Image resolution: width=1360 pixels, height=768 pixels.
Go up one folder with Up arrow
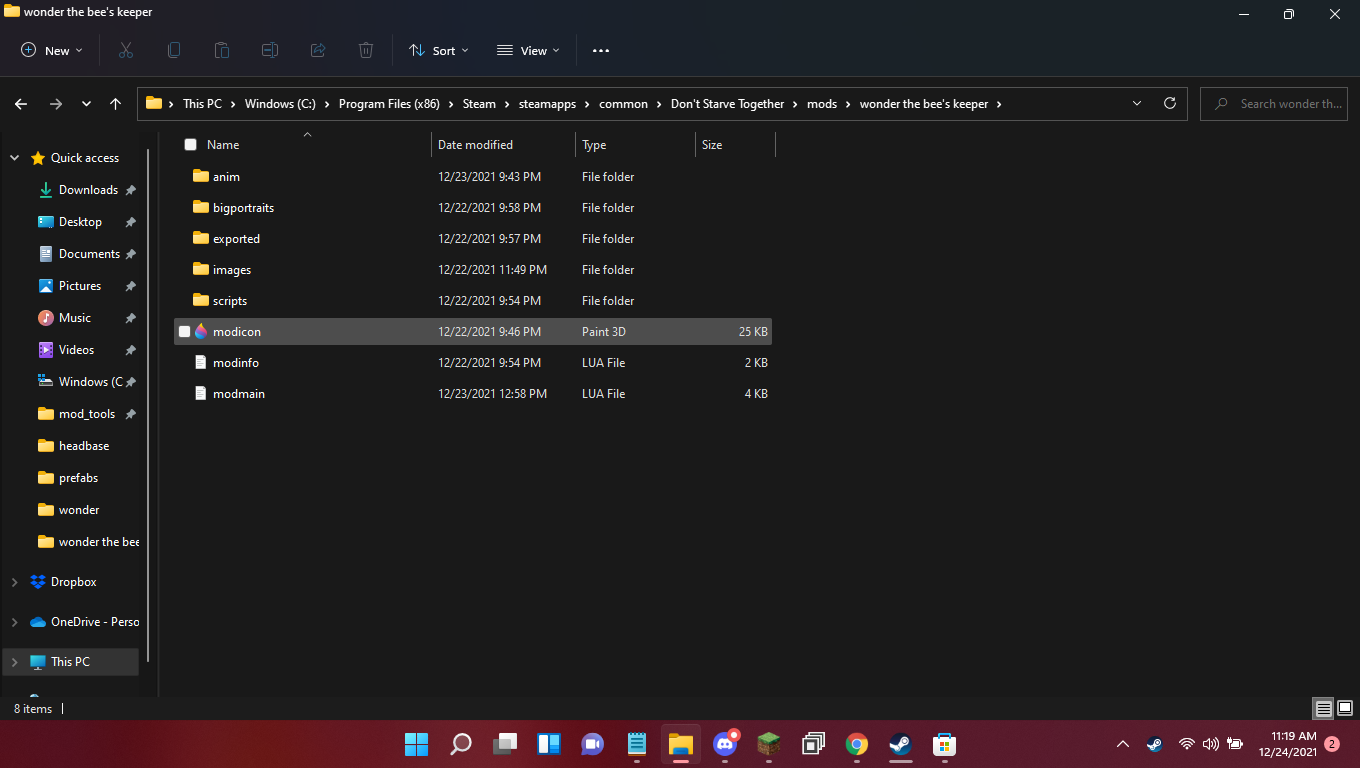[x=115, y=104]
